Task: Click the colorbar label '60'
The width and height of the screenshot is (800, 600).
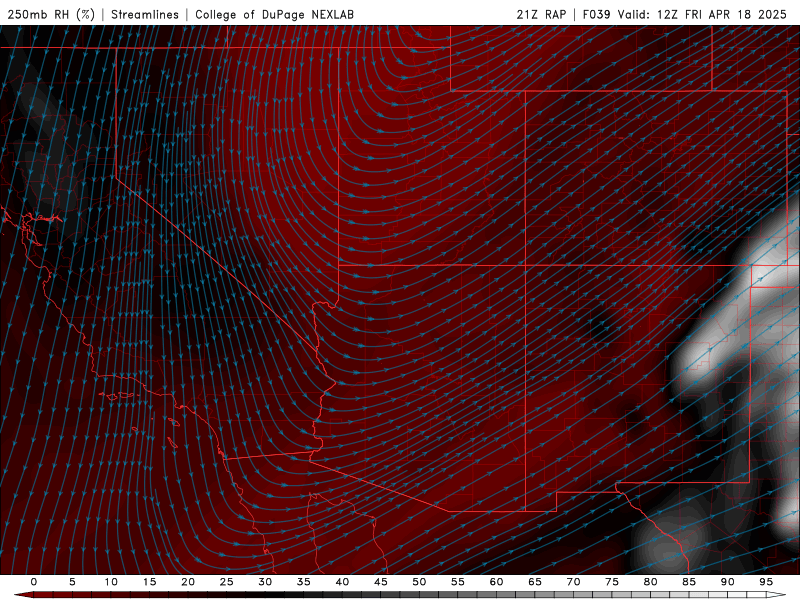Action: [x=496, y=582]
